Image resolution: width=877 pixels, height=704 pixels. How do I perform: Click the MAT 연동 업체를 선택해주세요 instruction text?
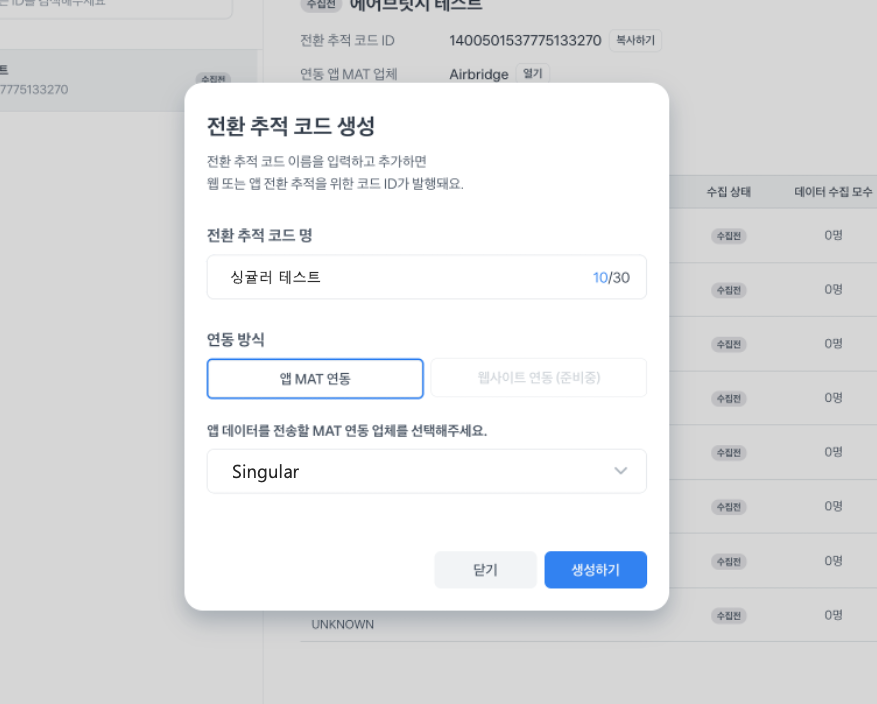(x=347, y=431)
